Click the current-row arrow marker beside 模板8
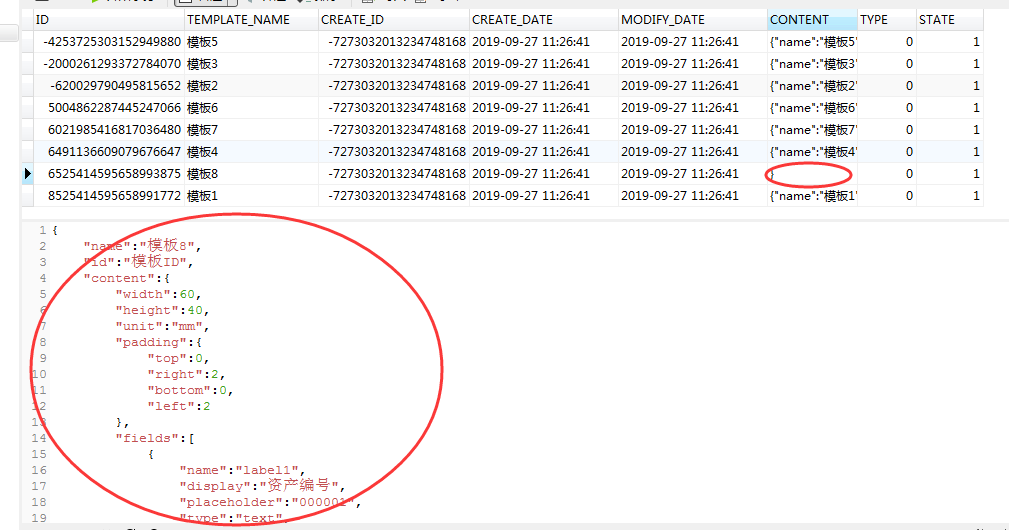 click(28, 174)
